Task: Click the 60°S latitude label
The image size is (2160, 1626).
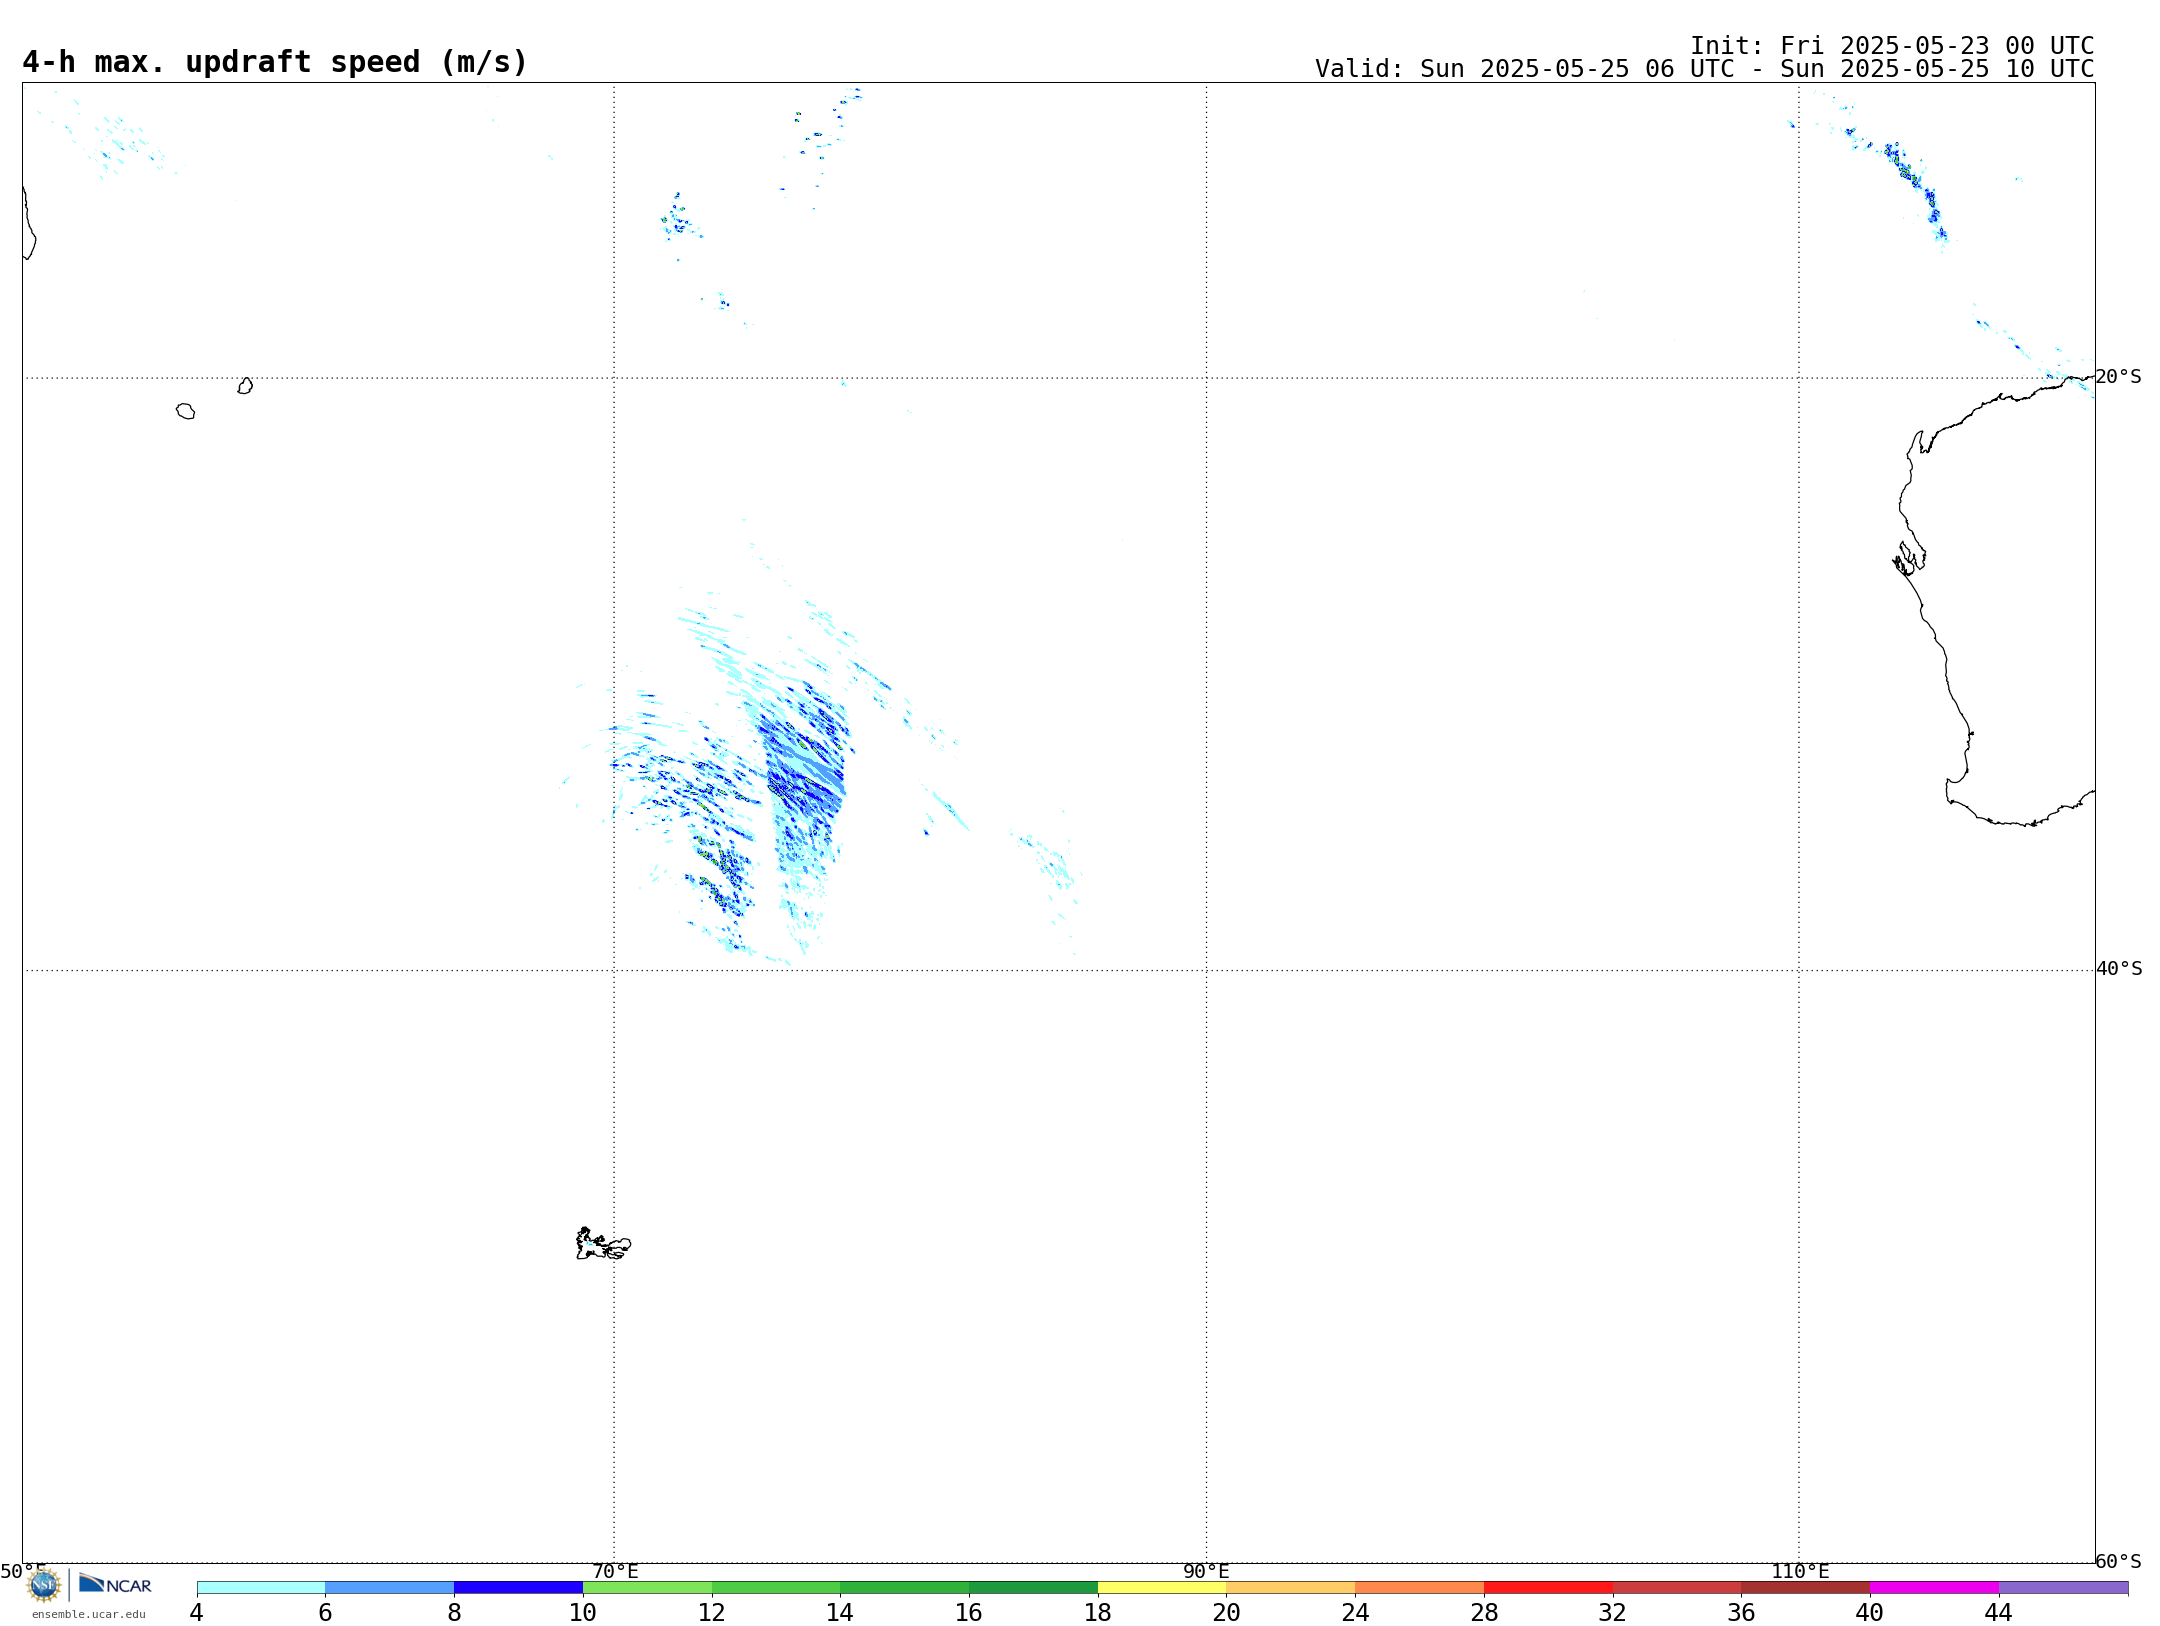Action: click(2119, 1561)
